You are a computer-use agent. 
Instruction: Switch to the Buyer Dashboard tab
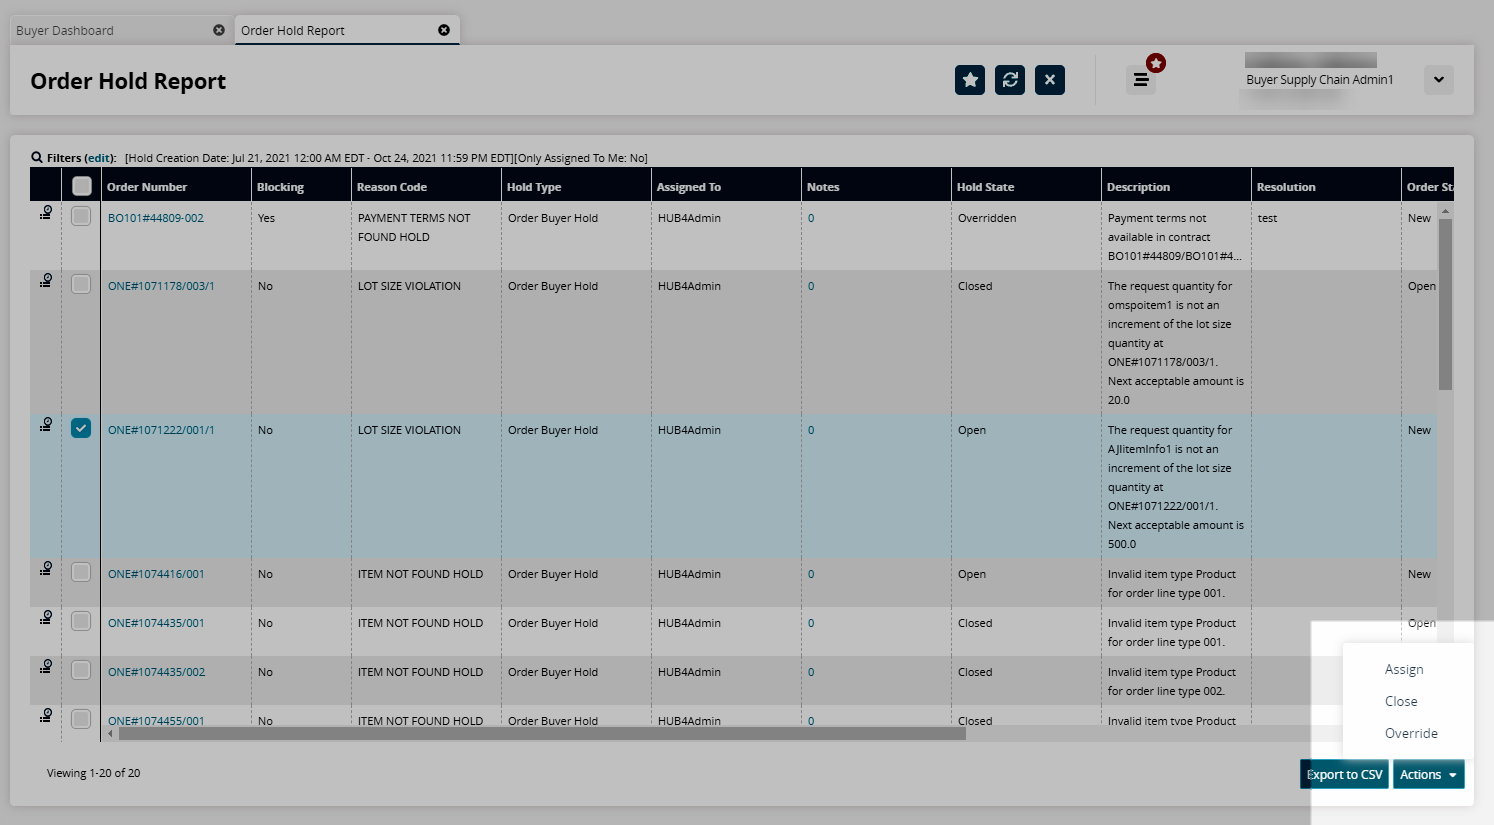110,30
